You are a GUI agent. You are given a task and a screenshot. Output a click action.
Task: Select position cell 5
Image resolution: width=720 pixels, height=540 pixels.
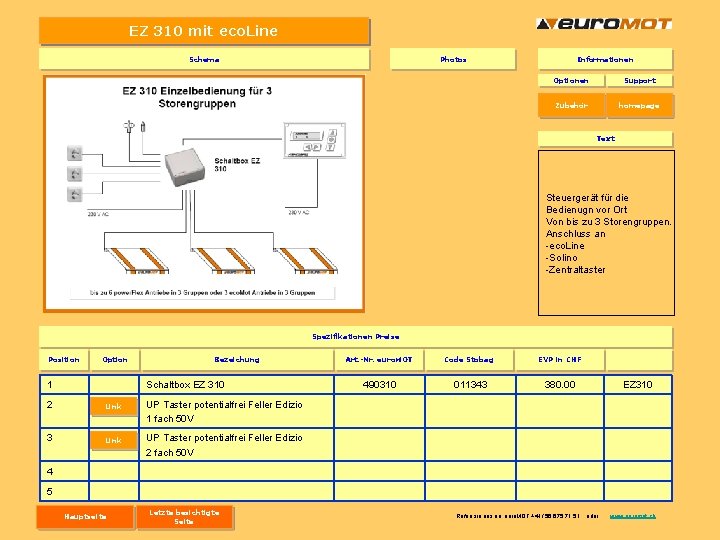64,491
